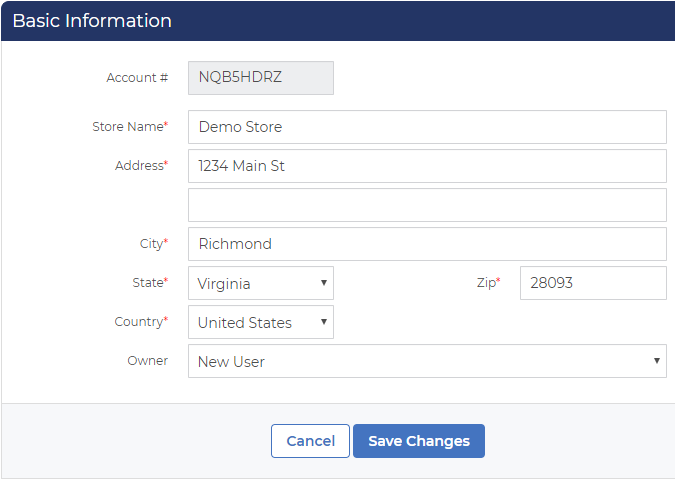Click the City label
Viewport: 675px width, 480px height.
pos(152,244)
